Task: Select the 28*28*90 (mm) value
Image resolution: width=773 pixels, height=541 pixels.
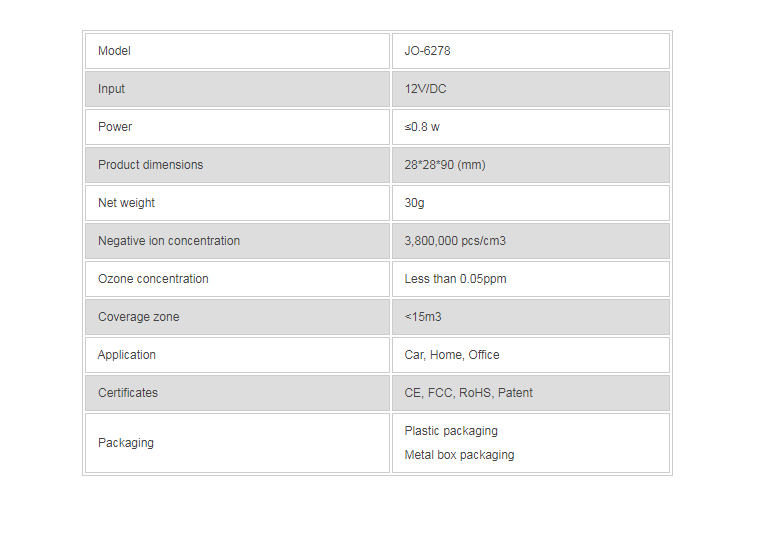Action: pyautogui.click(x=445, y=165)
